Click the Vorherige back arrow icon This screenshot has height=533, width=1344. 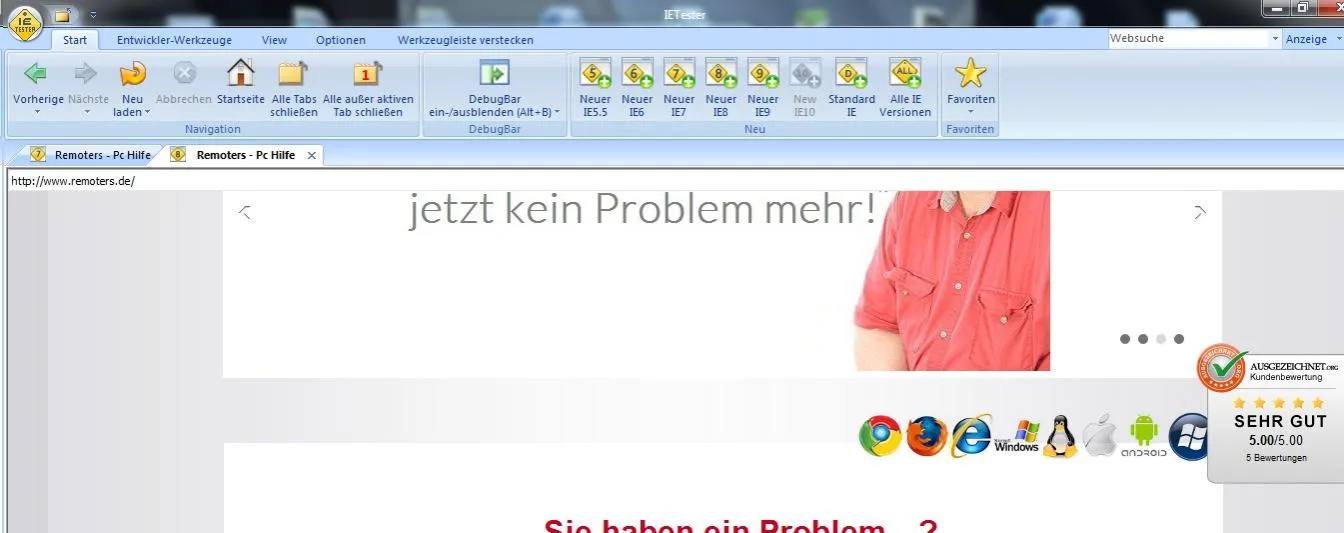(x=37, y=73)
